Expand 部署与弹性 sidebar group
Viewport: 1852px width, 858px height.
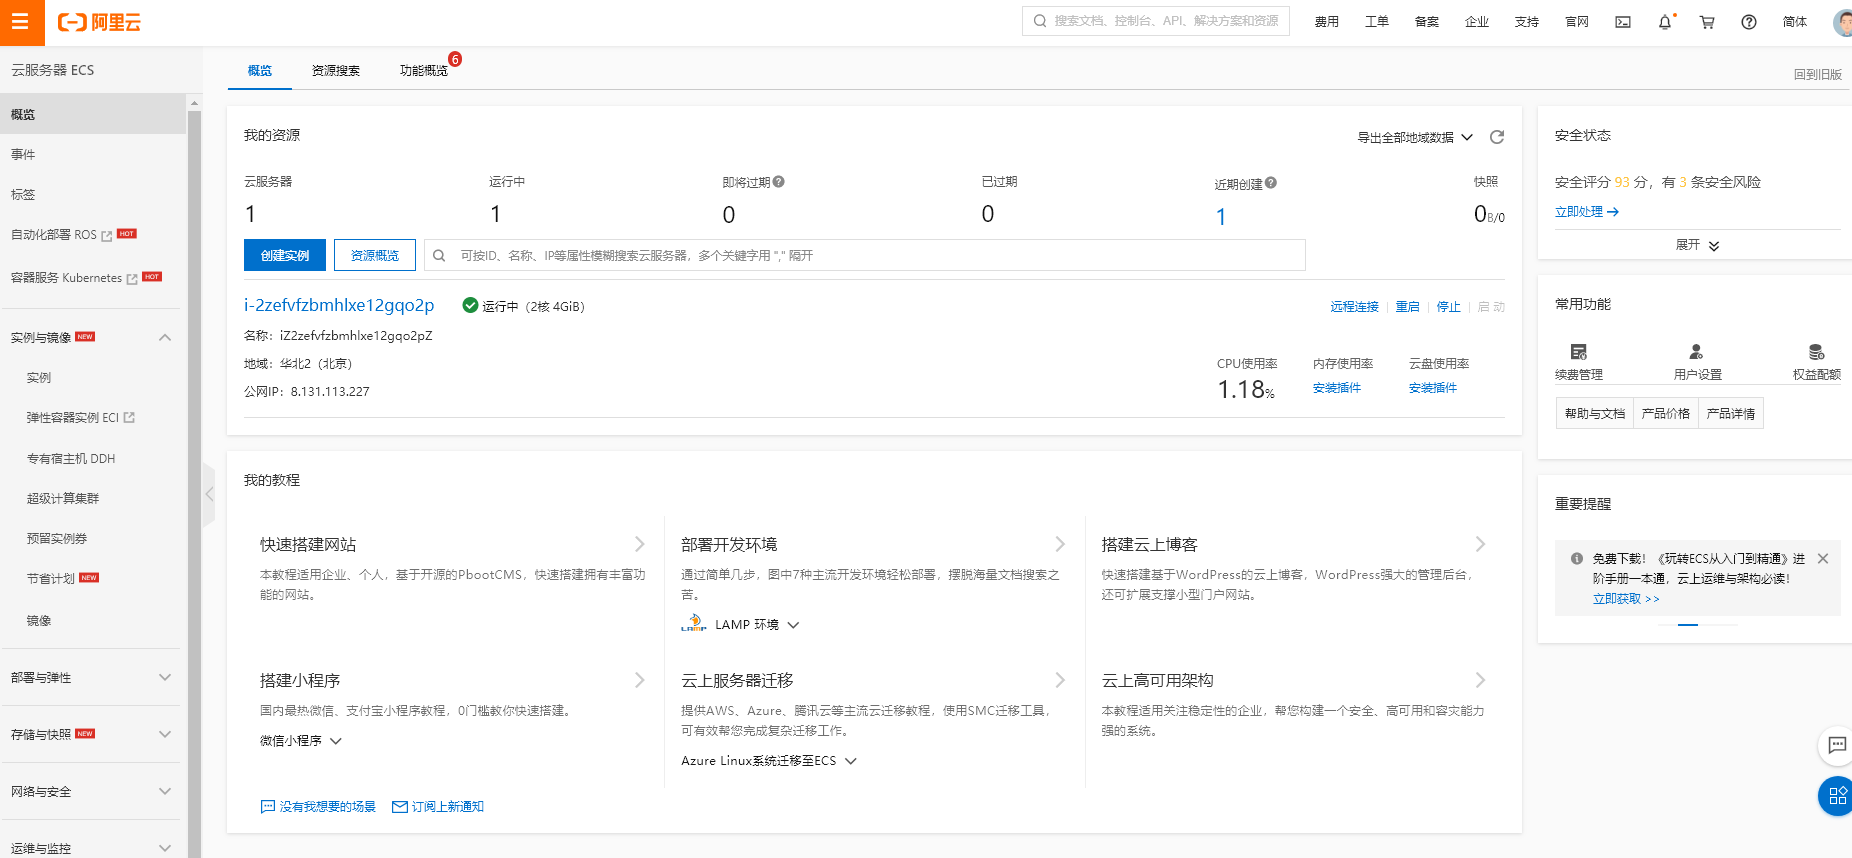pos(165,678)
